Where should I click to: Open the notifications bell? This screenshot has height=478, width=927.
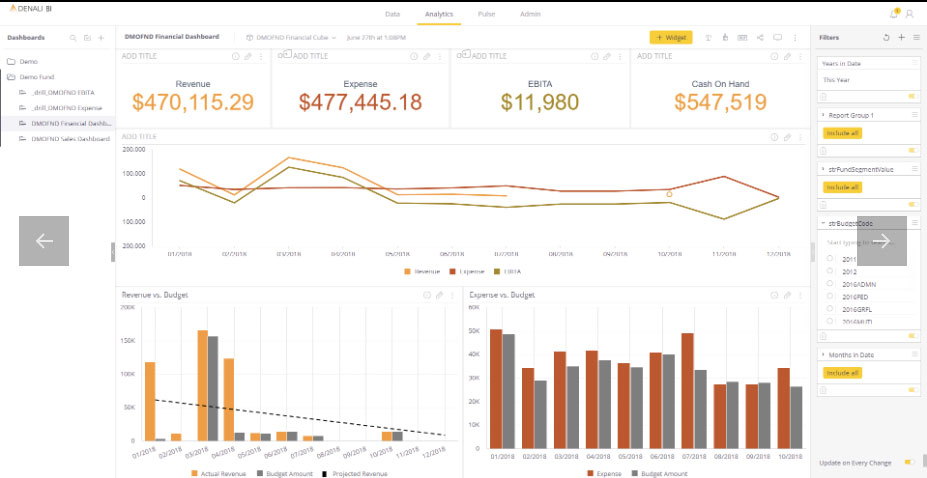(894, 14)
